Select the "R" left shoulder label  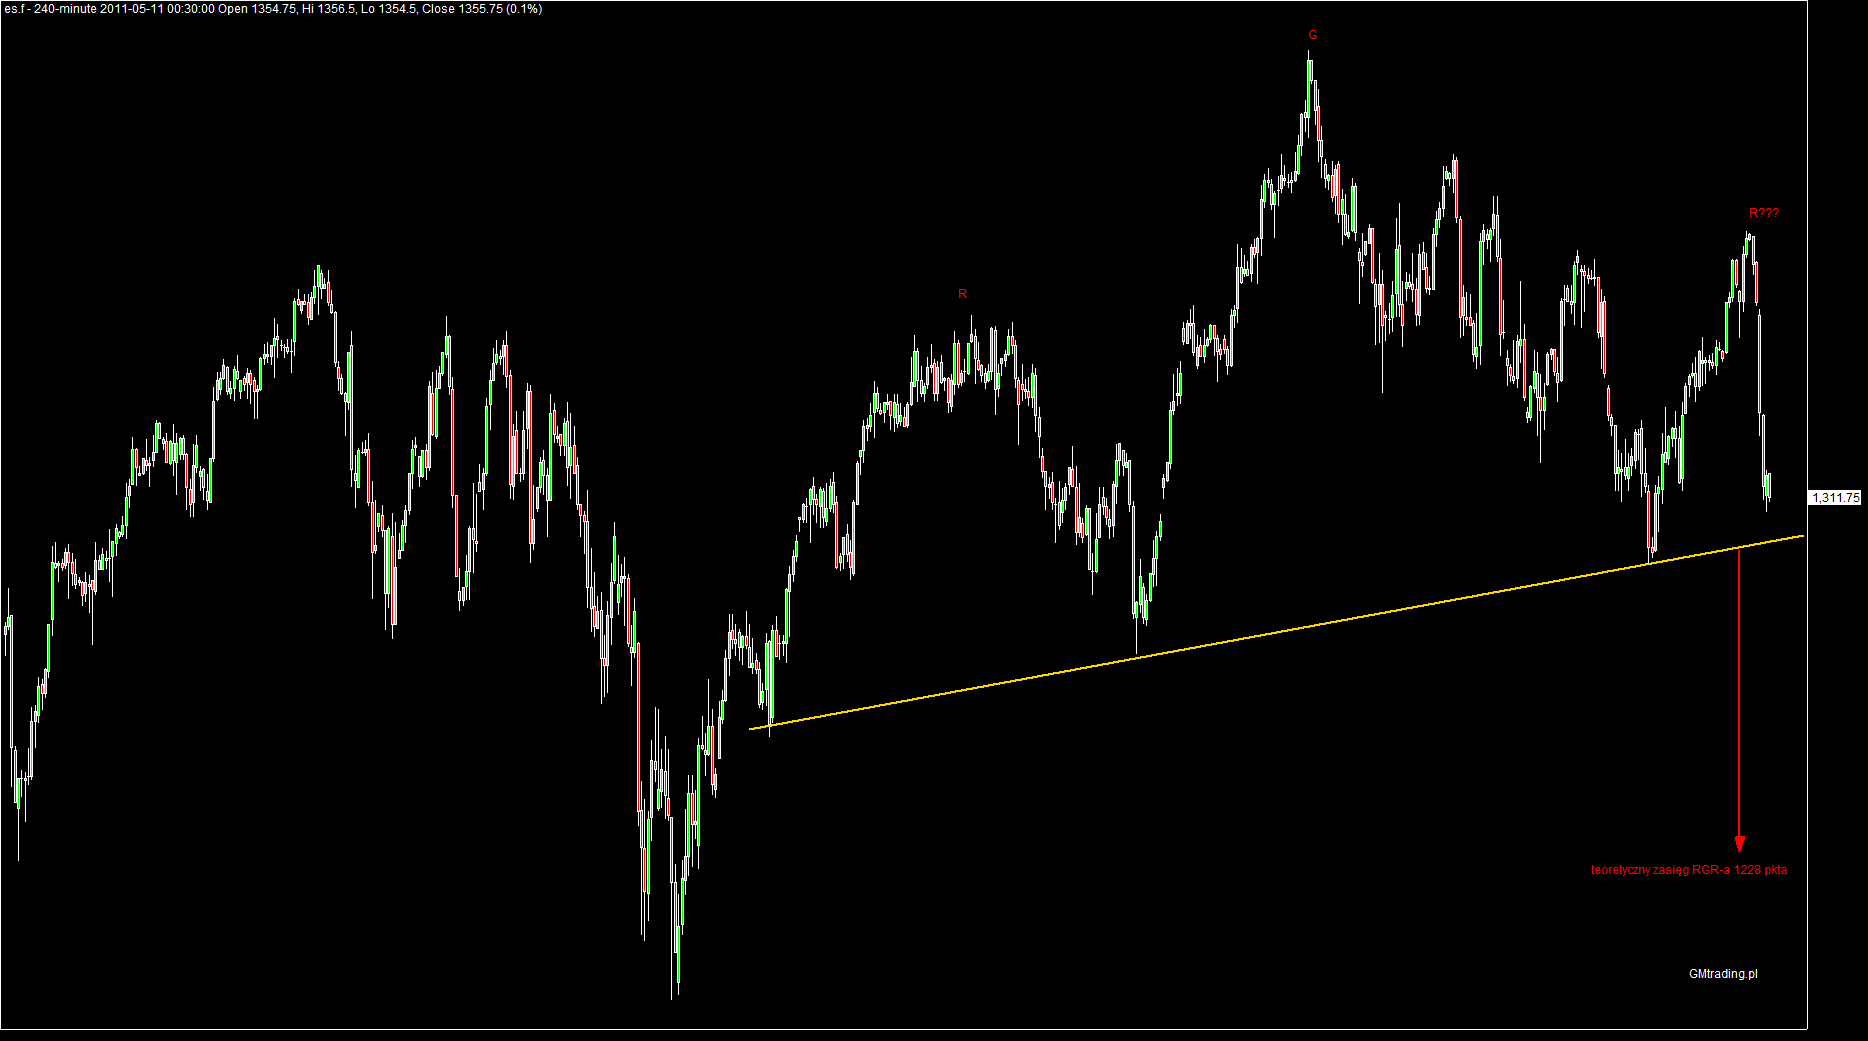[x=963, y=294]
